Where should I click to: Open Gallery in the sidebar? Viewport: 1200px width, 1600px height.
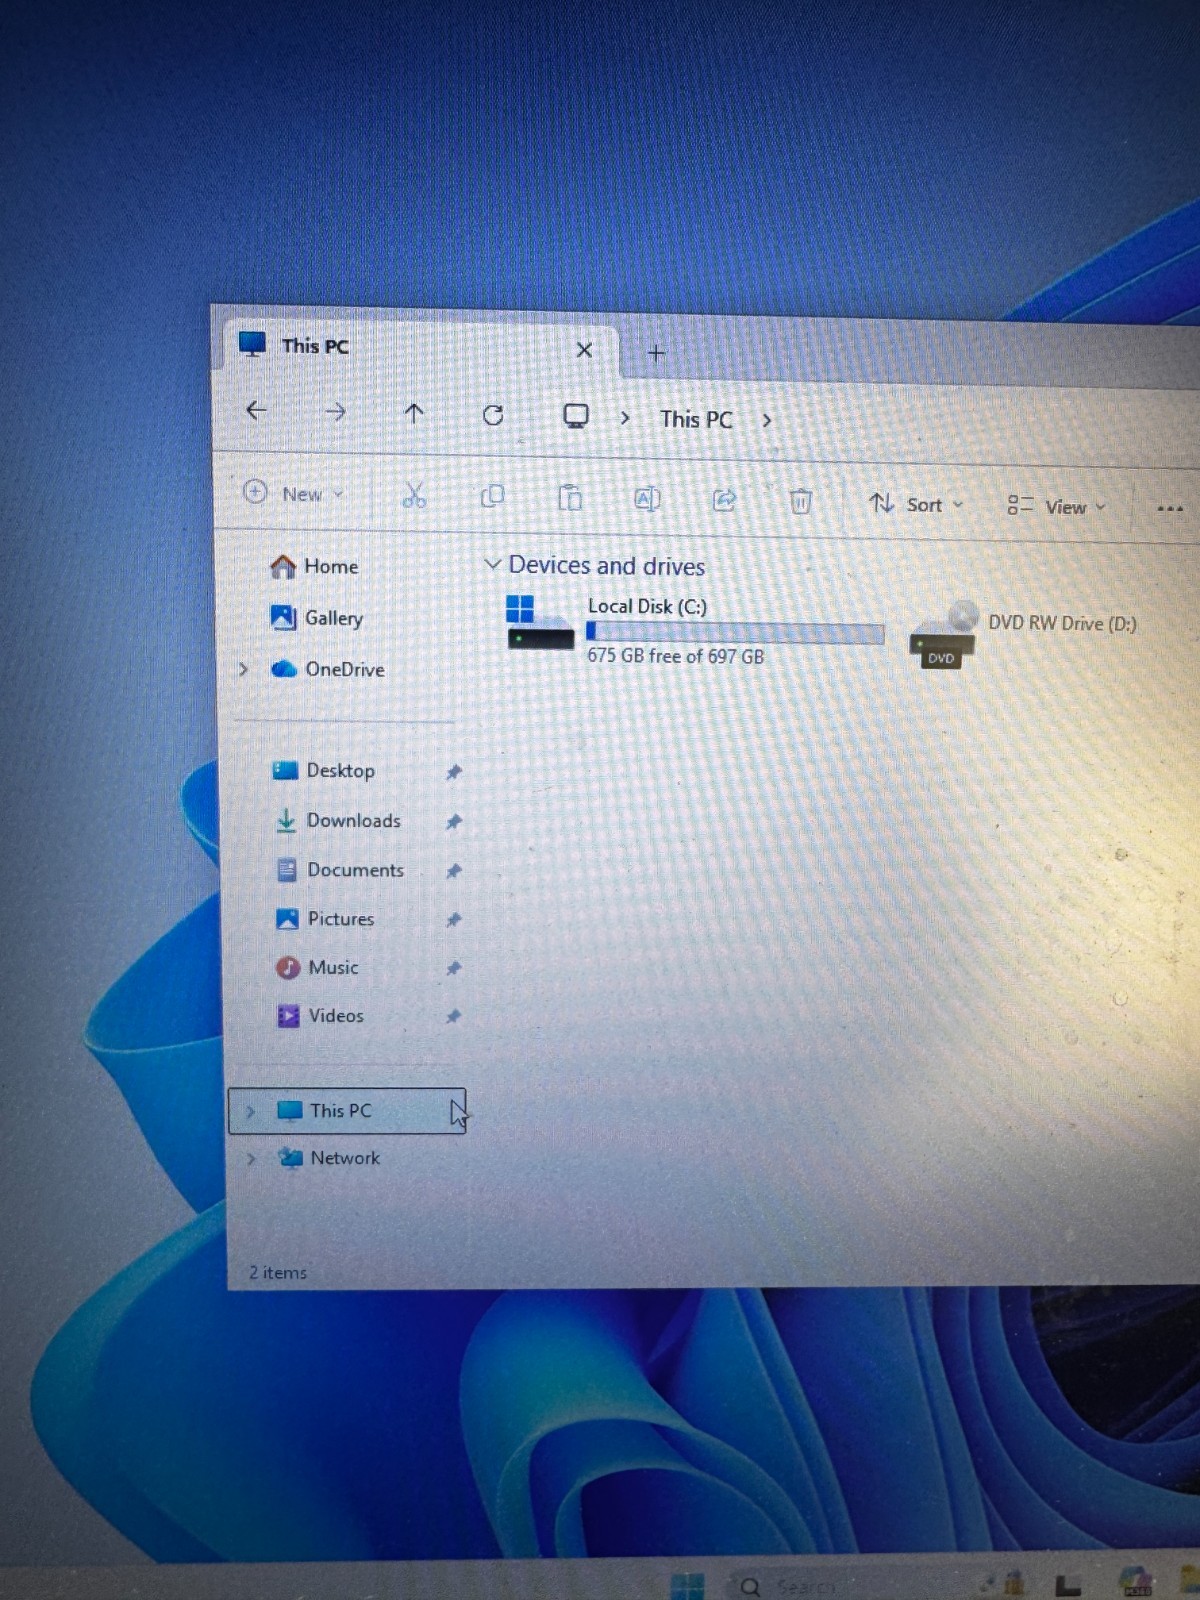(317, 618)
